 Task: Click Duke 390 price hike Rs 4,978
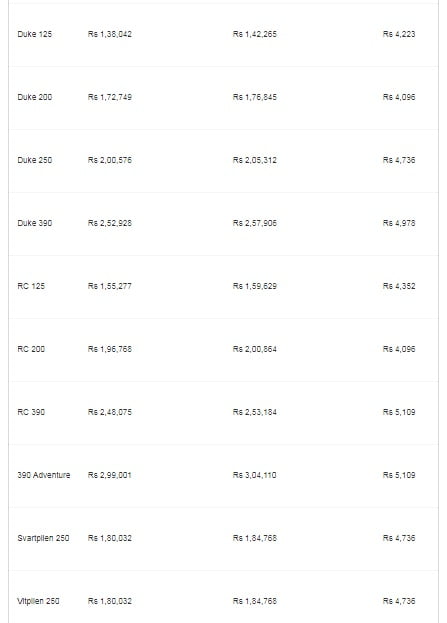coord(399,223)
